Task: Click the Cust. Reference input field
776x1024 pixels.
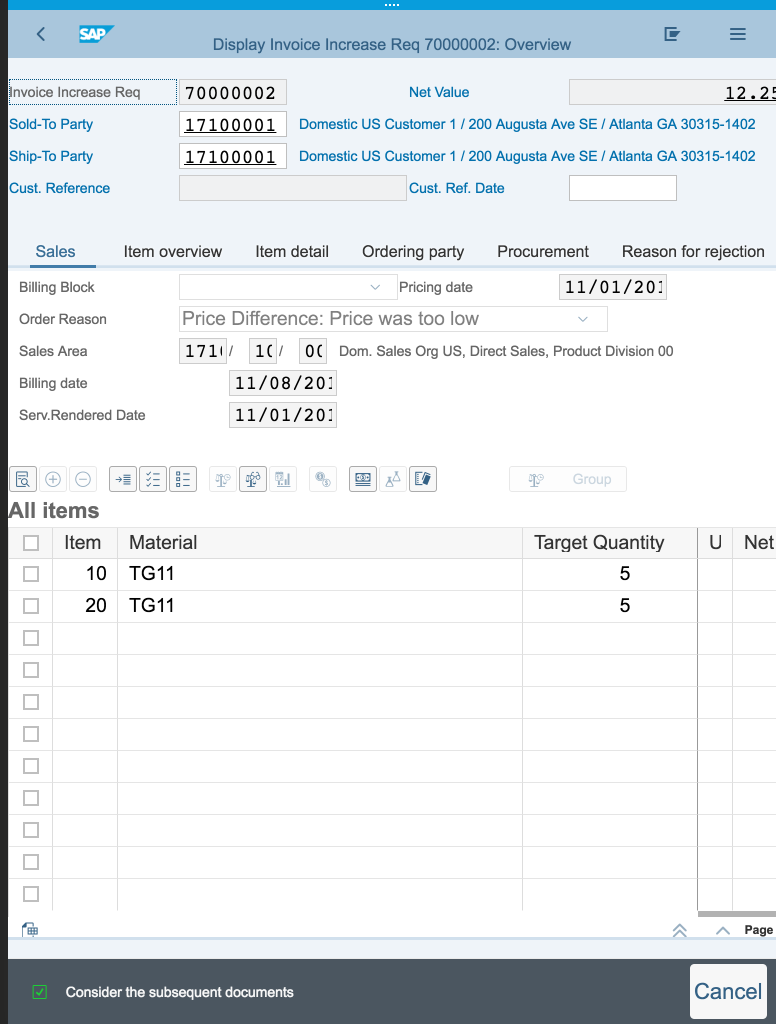Action: point(293,188)
